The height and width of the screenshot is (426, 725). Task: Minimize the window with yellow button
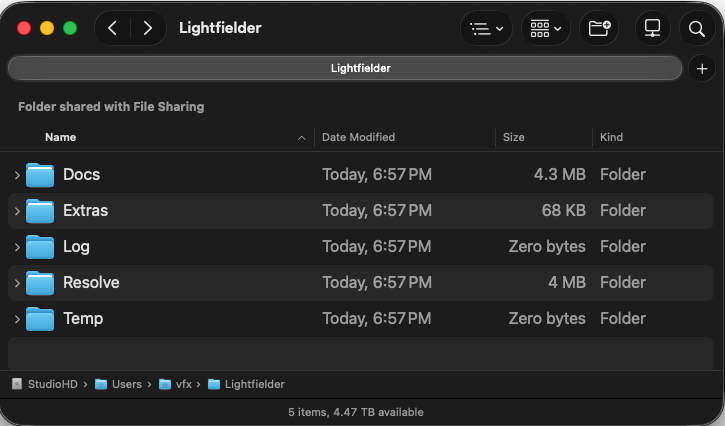(47, 28)
